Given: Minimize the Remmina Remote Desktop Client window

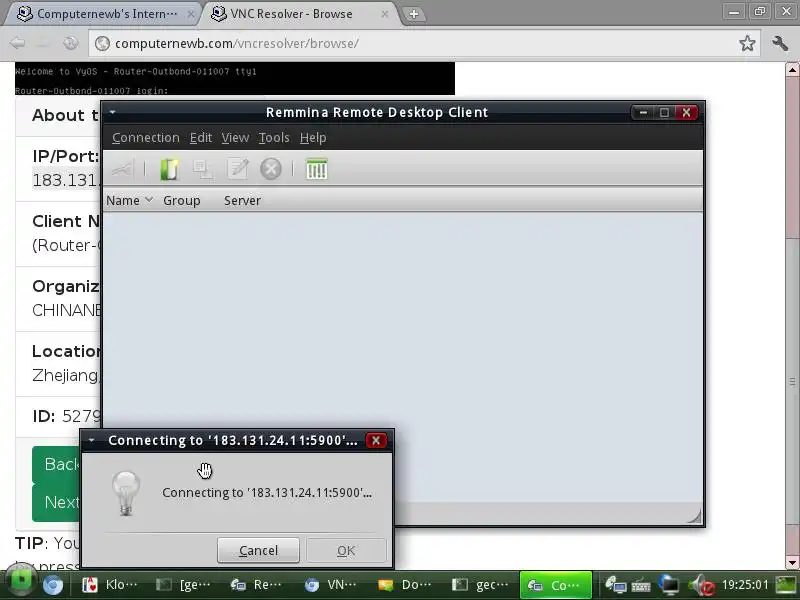Looking at the screenshot, I should 643,112.
